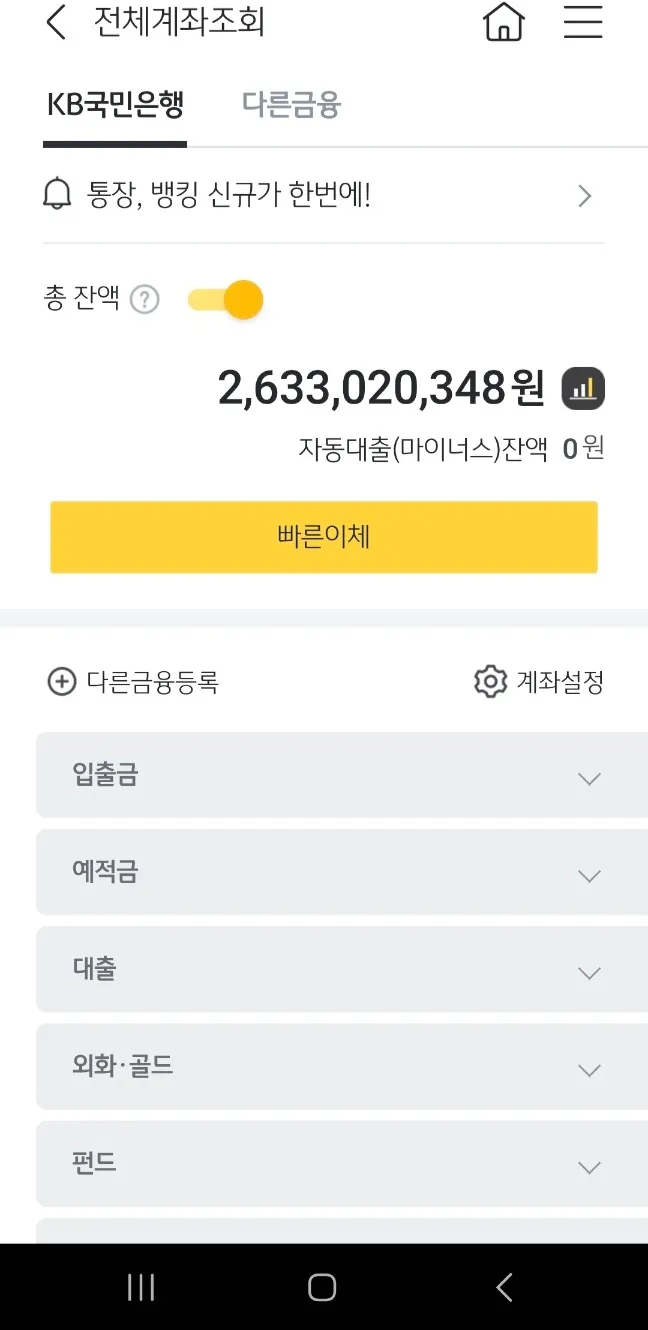Open the 통장, 뱅킹 신규가 한번에 banner arrow
648x1330 pixels.
point(585,196)
